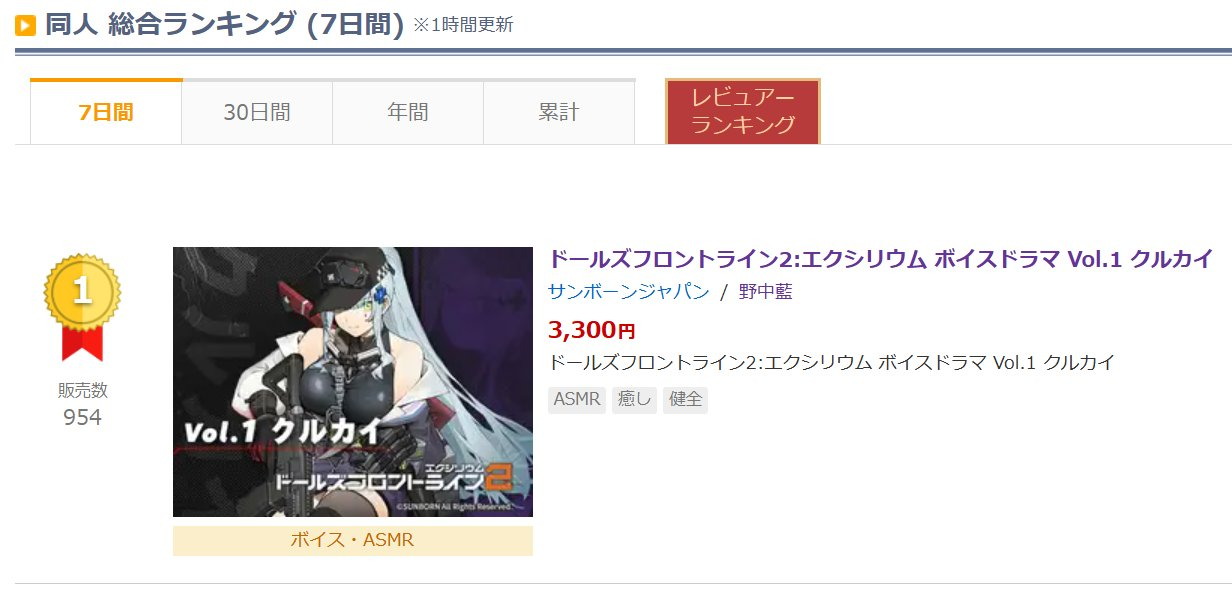1232x591 pixels.
Task: Click the 販売数 954 sales count
Action: coord(82,404)
